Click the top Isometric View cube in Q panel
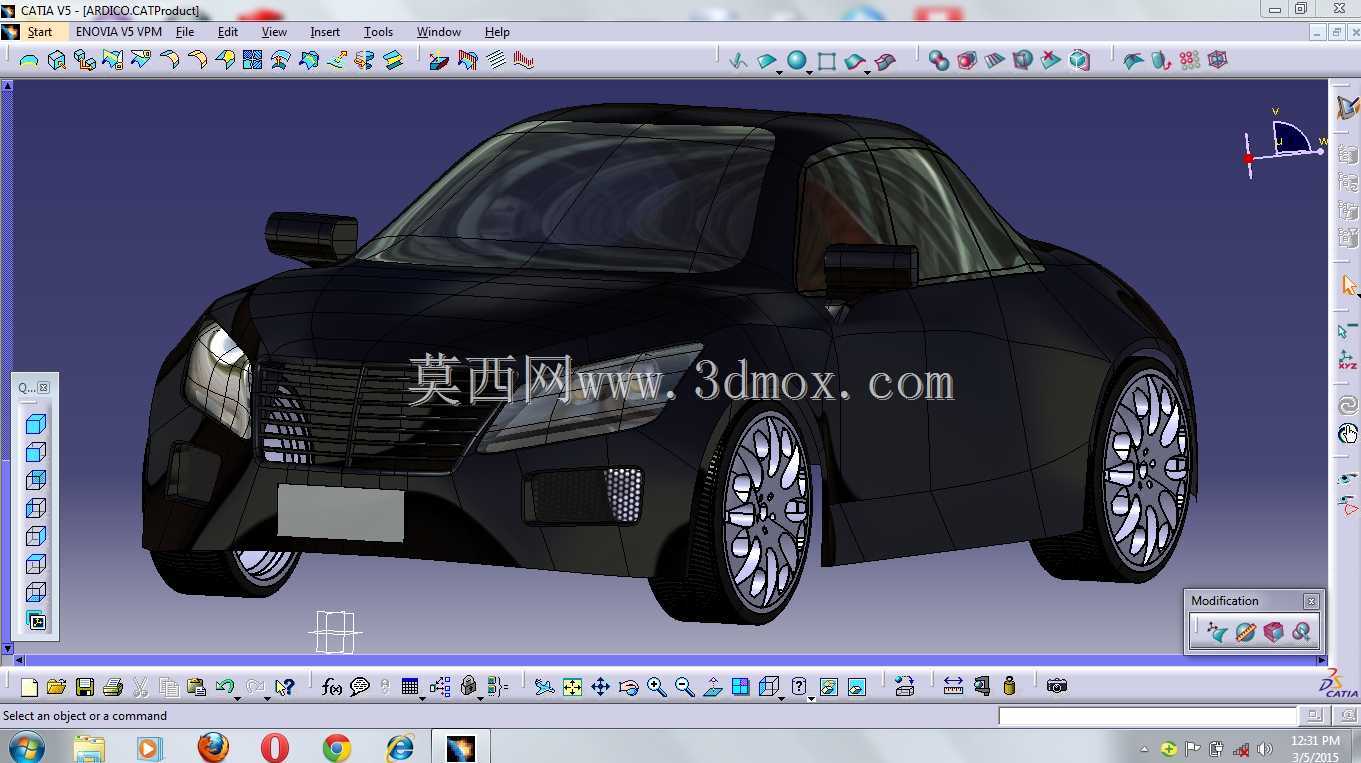The image size is (1361, 763). coord(36,424)
